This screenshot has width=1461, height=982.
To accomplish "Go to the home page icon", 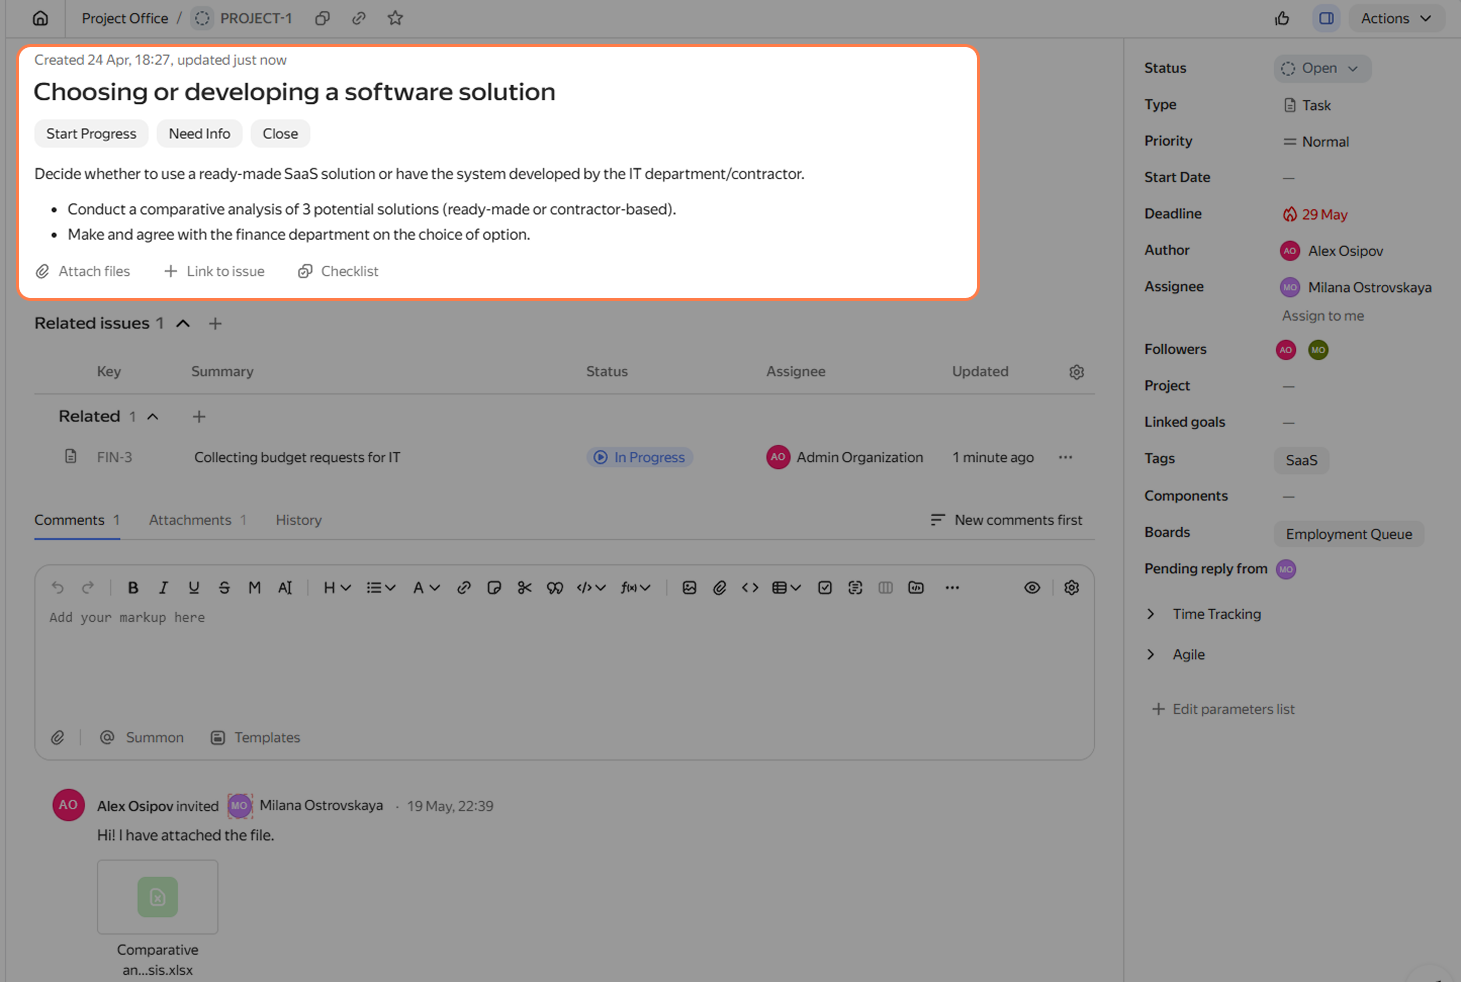I will point(40,18).
